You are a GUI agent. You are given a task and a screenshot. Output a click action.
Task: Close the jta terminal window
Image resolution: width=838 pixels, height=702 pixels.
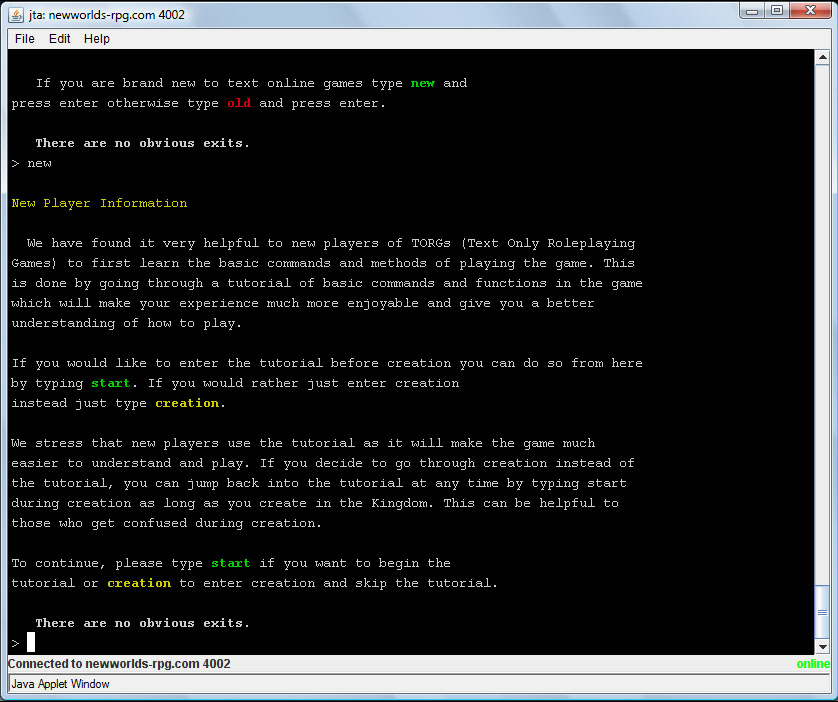point(810,11)
